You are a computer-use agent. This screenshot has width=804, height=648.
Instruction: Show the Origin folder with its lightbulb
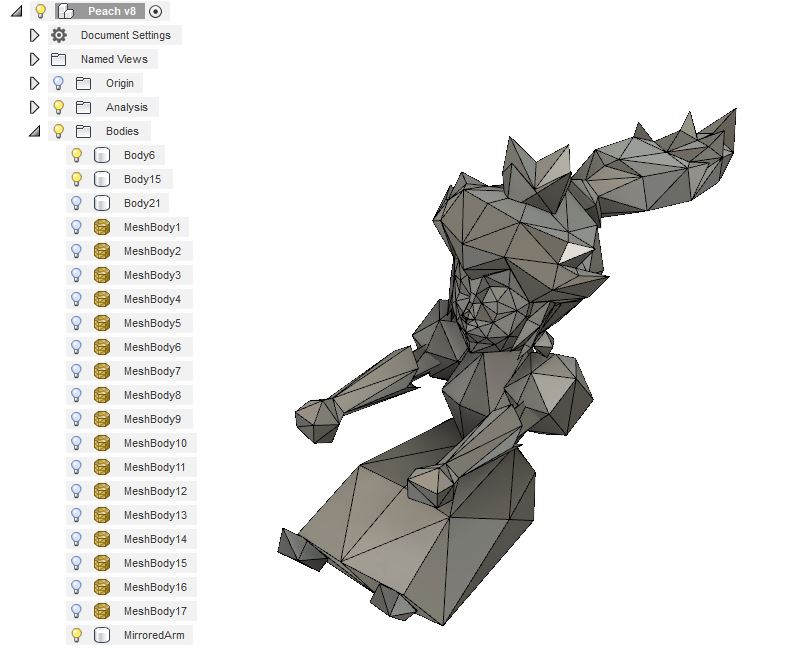point(58,83)
